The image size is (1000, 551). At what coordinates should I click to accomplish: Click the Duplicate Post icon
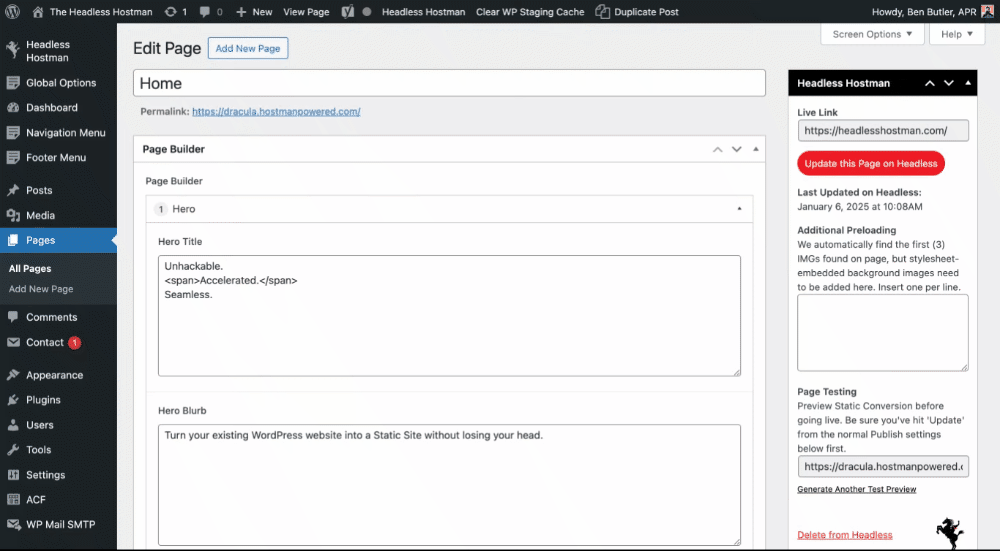pyautogui.click(x=603, y=12)
